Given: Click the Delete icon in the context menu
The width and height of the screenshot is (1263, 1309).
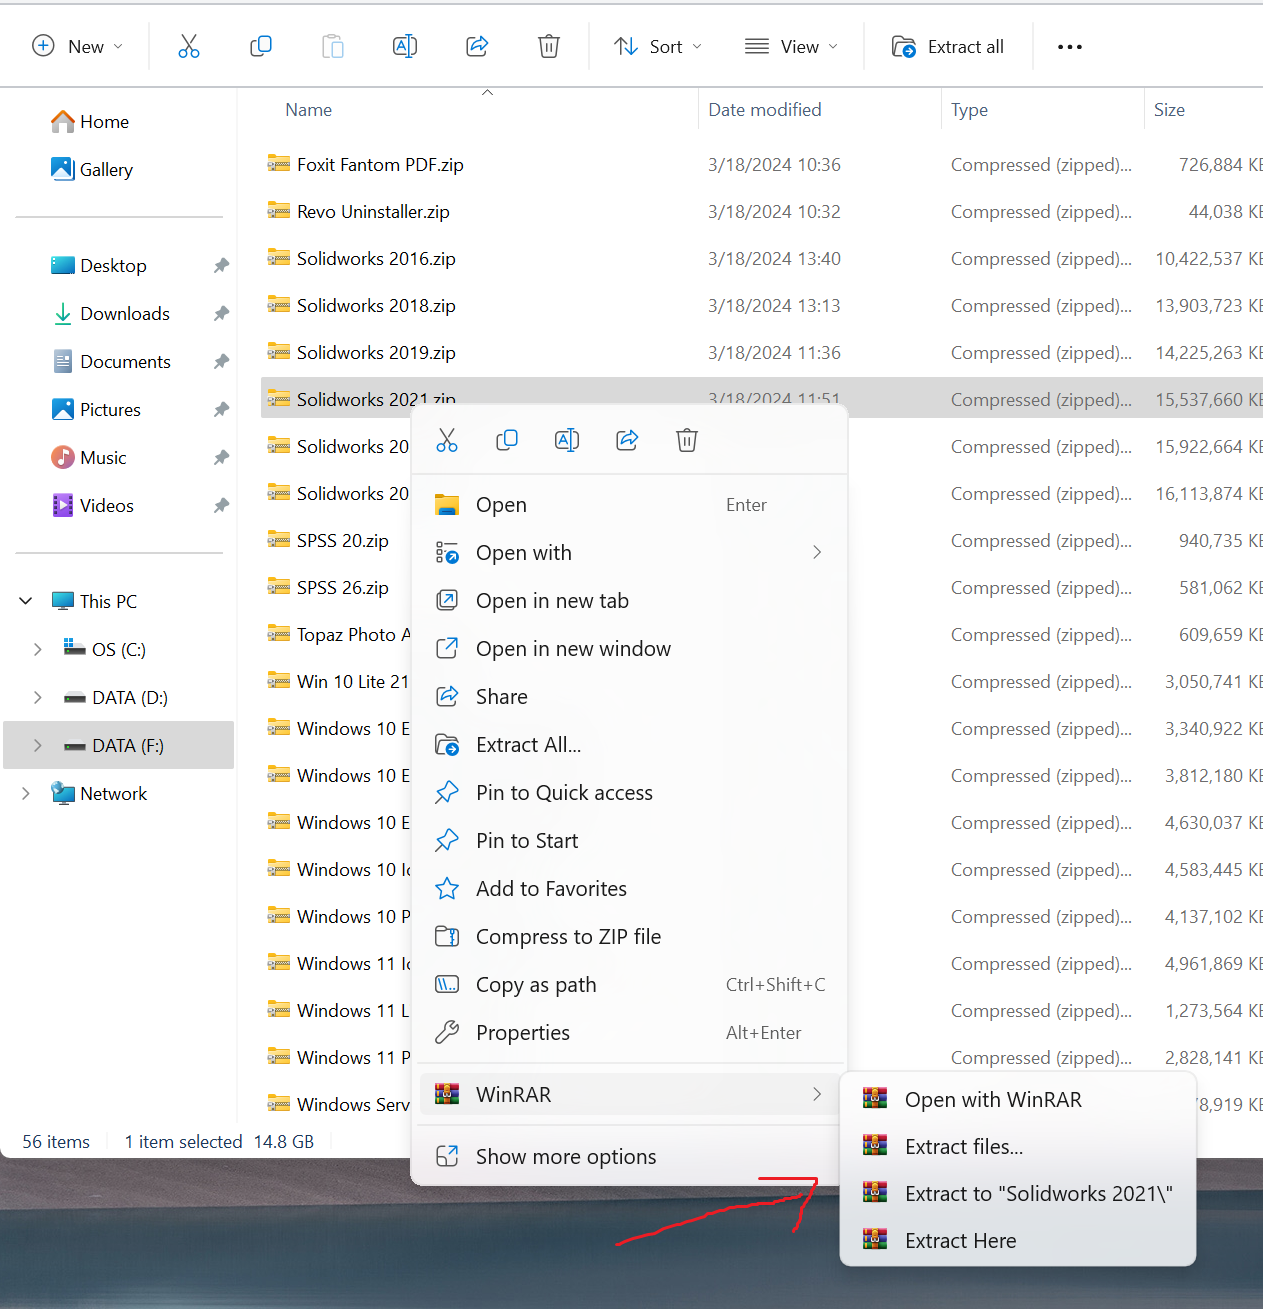Looking at the screenshot, I should coord(687,440).
